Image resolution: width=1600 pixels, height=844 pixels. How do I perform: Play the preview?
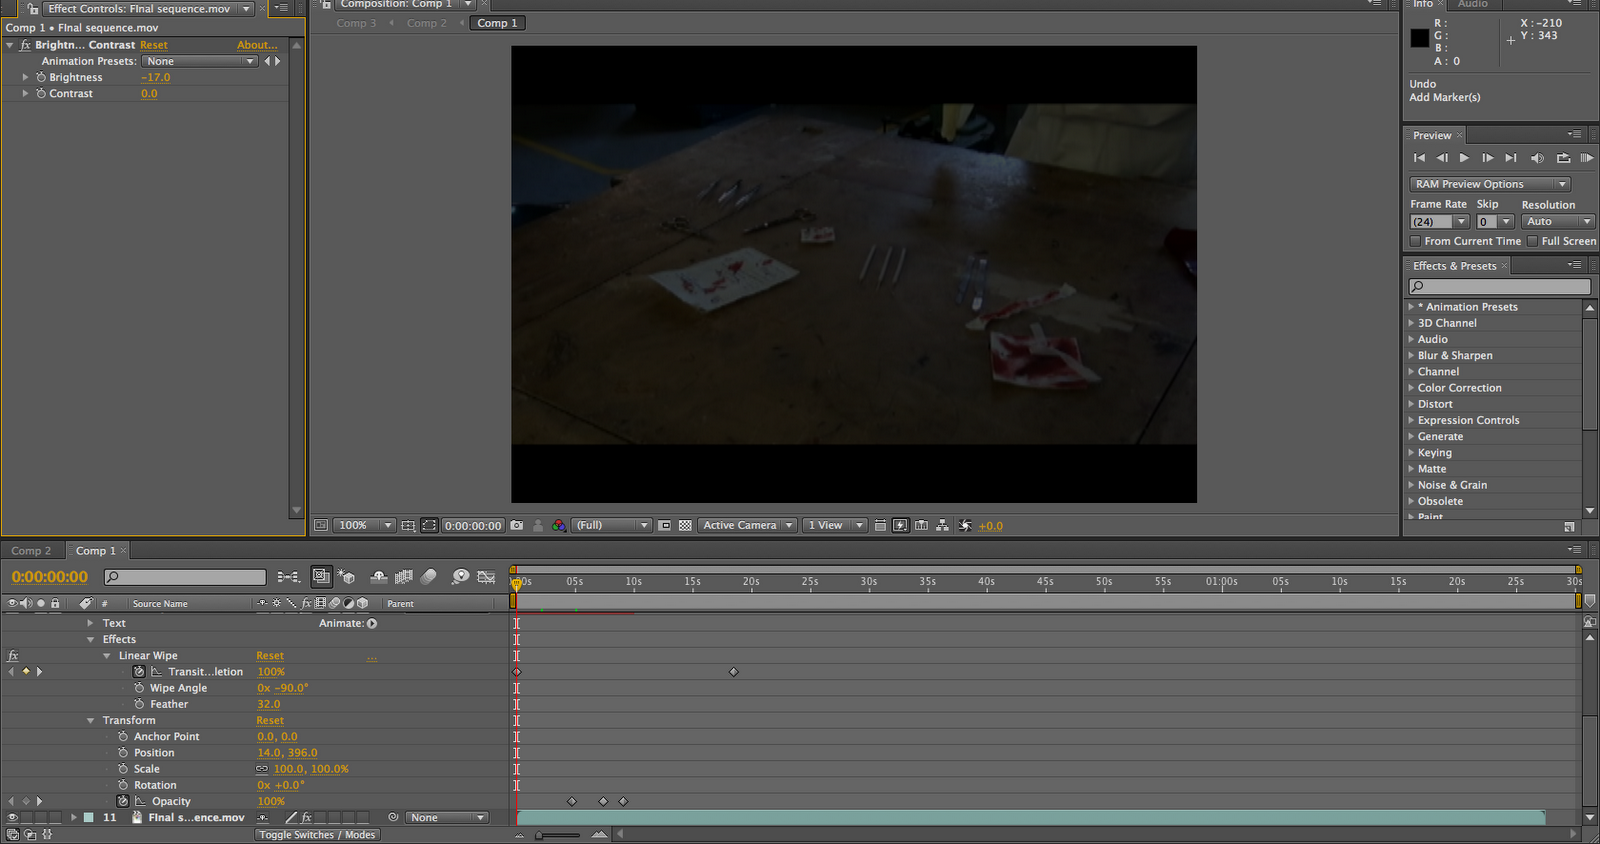point(1464,158)
